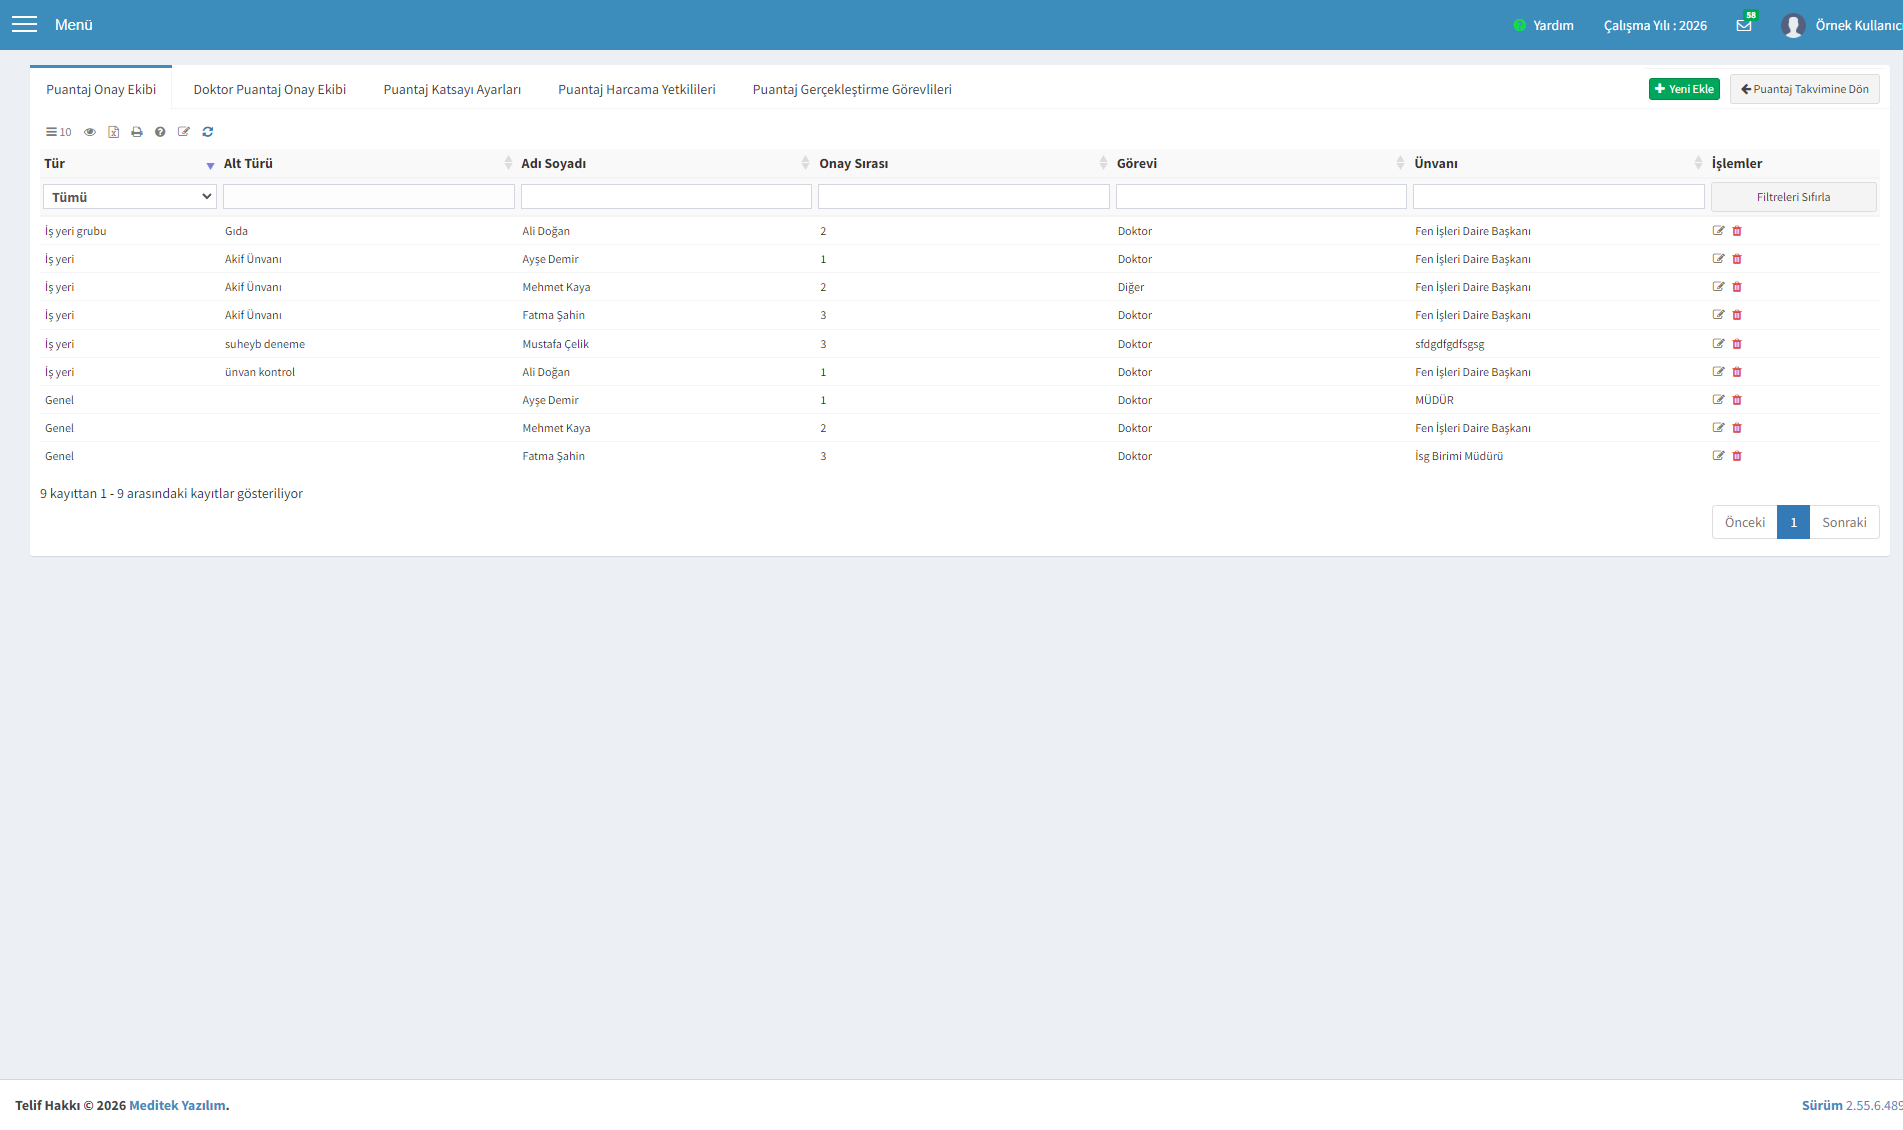Delete the Ali Doğan Gıda row
This screenshot has width=1903, height=1130.
click(x=1737, y=231)
